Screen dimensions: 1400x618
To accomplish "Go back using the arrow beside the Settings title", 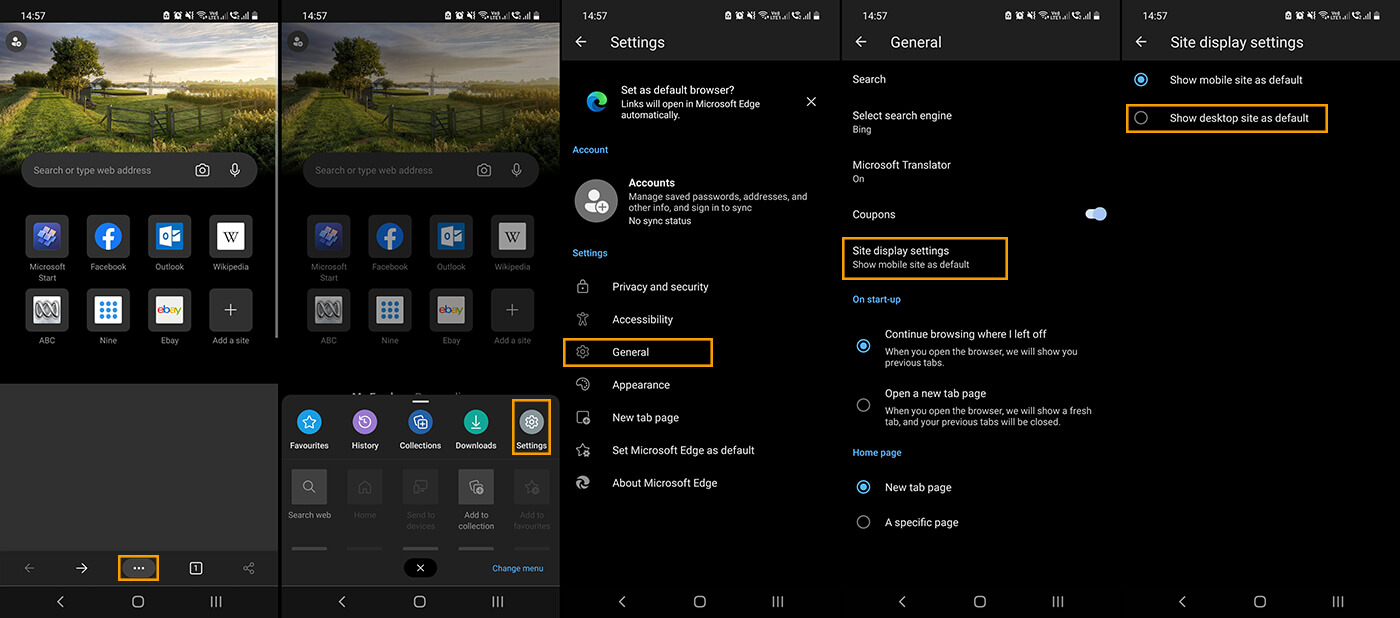I will click(582, 42).
